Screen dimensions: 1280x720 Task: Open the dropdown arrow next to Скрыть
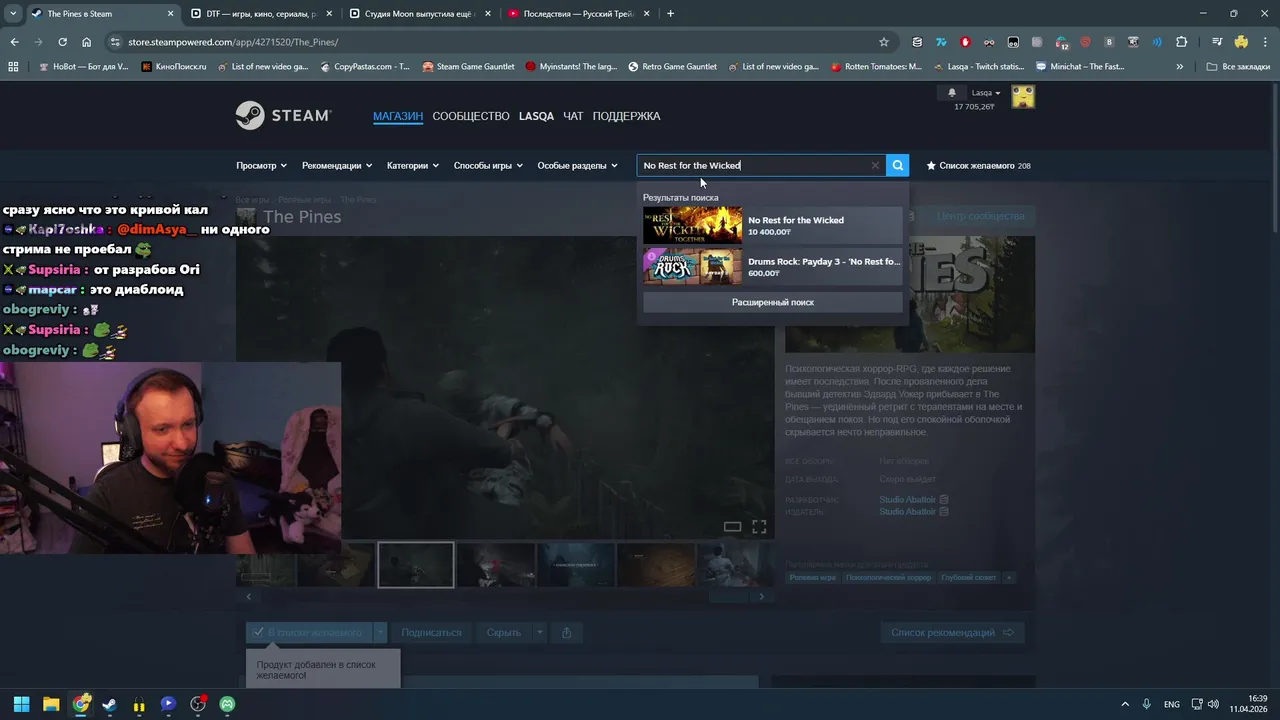click(539, 632)
